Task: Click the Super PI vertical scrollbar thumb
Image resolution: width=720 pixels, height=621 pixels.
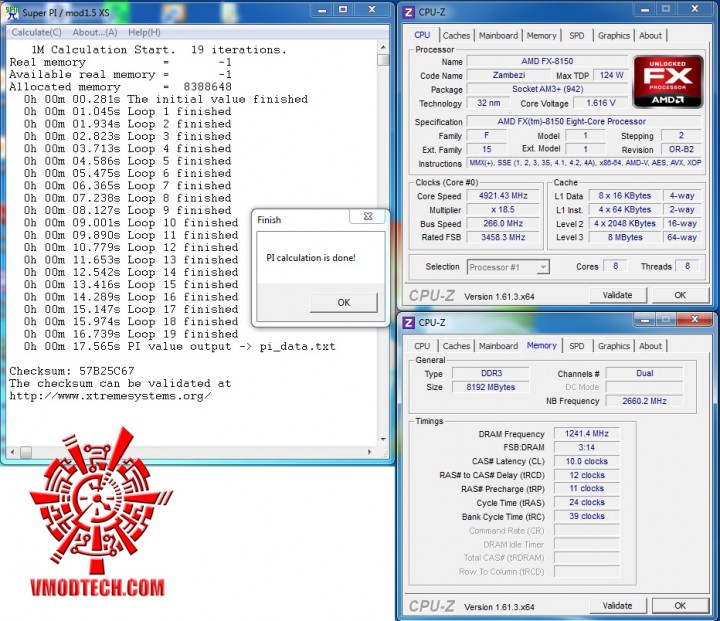Action: tap(383, 60)
